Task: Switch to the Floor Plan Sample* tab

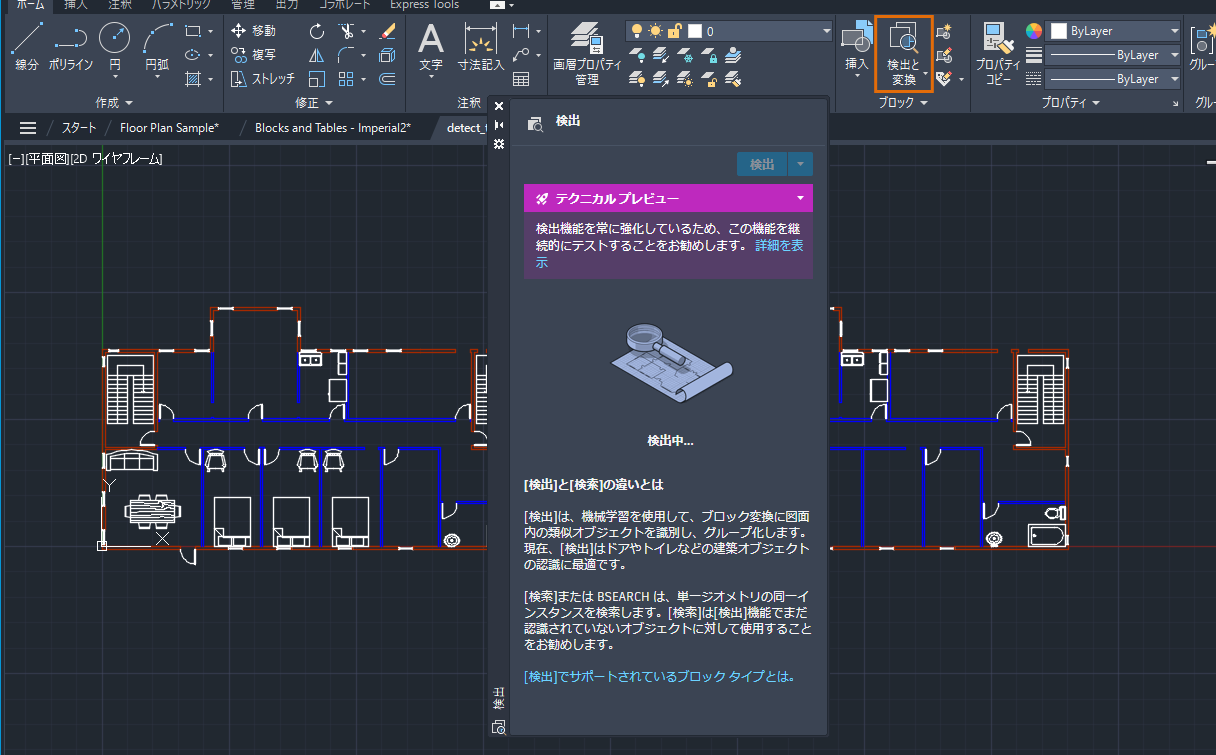Action: (168, 128)
